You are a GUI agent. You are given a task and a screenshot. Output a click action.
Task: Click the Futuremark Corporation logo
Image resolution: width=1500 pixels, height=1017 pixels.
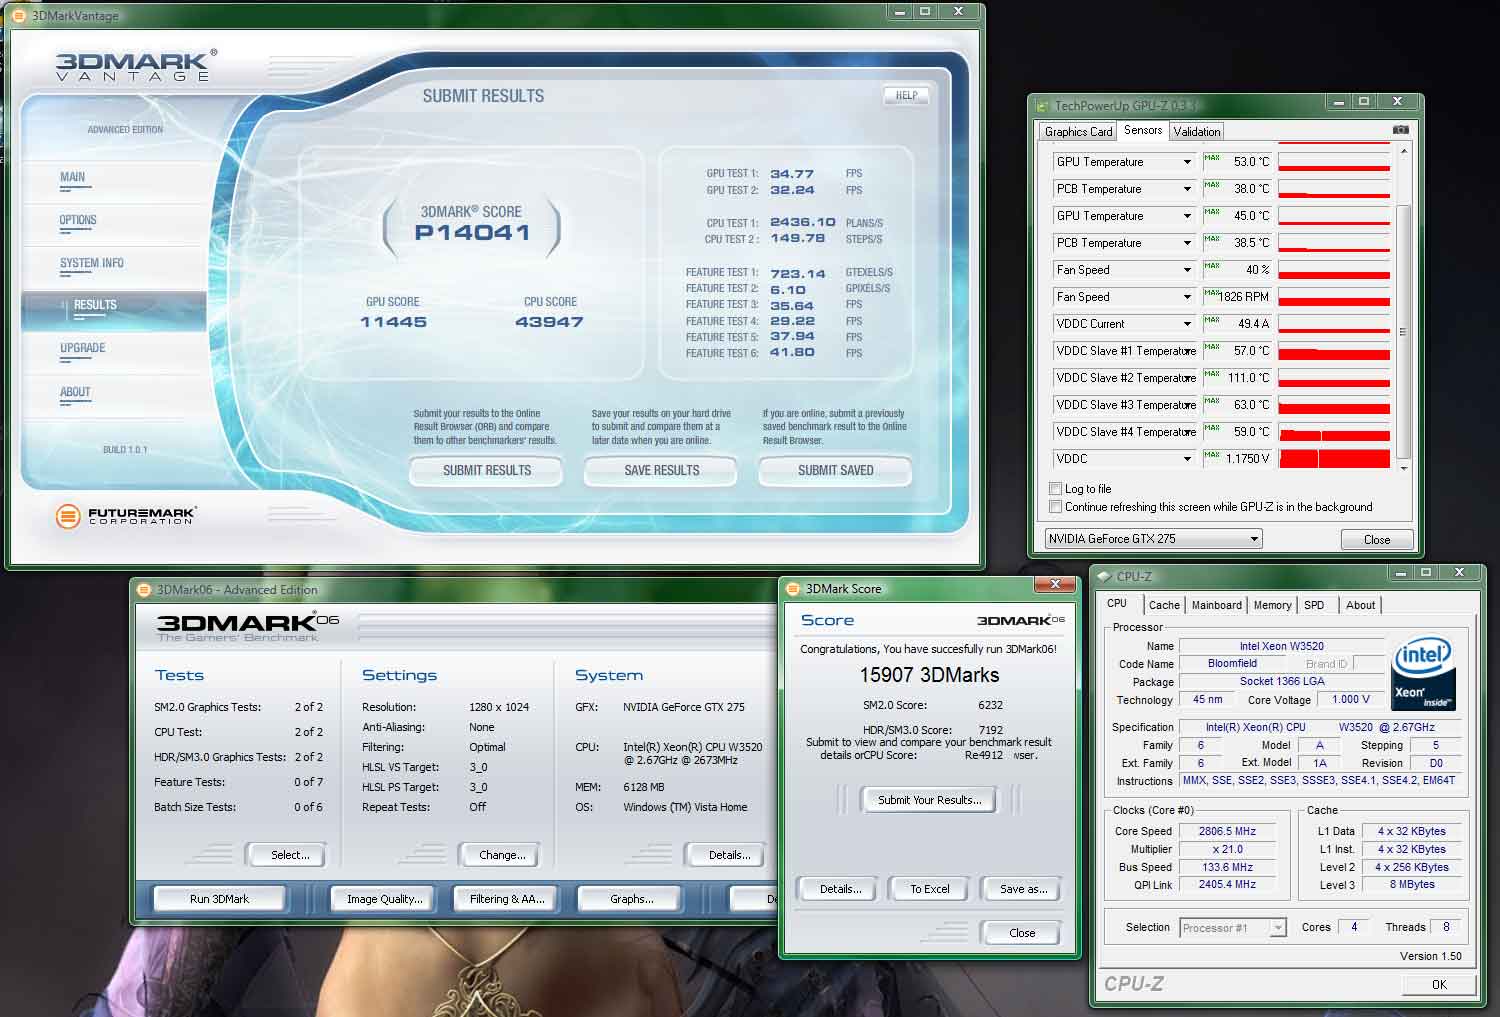pyautogui.click(x=126, y=516)
